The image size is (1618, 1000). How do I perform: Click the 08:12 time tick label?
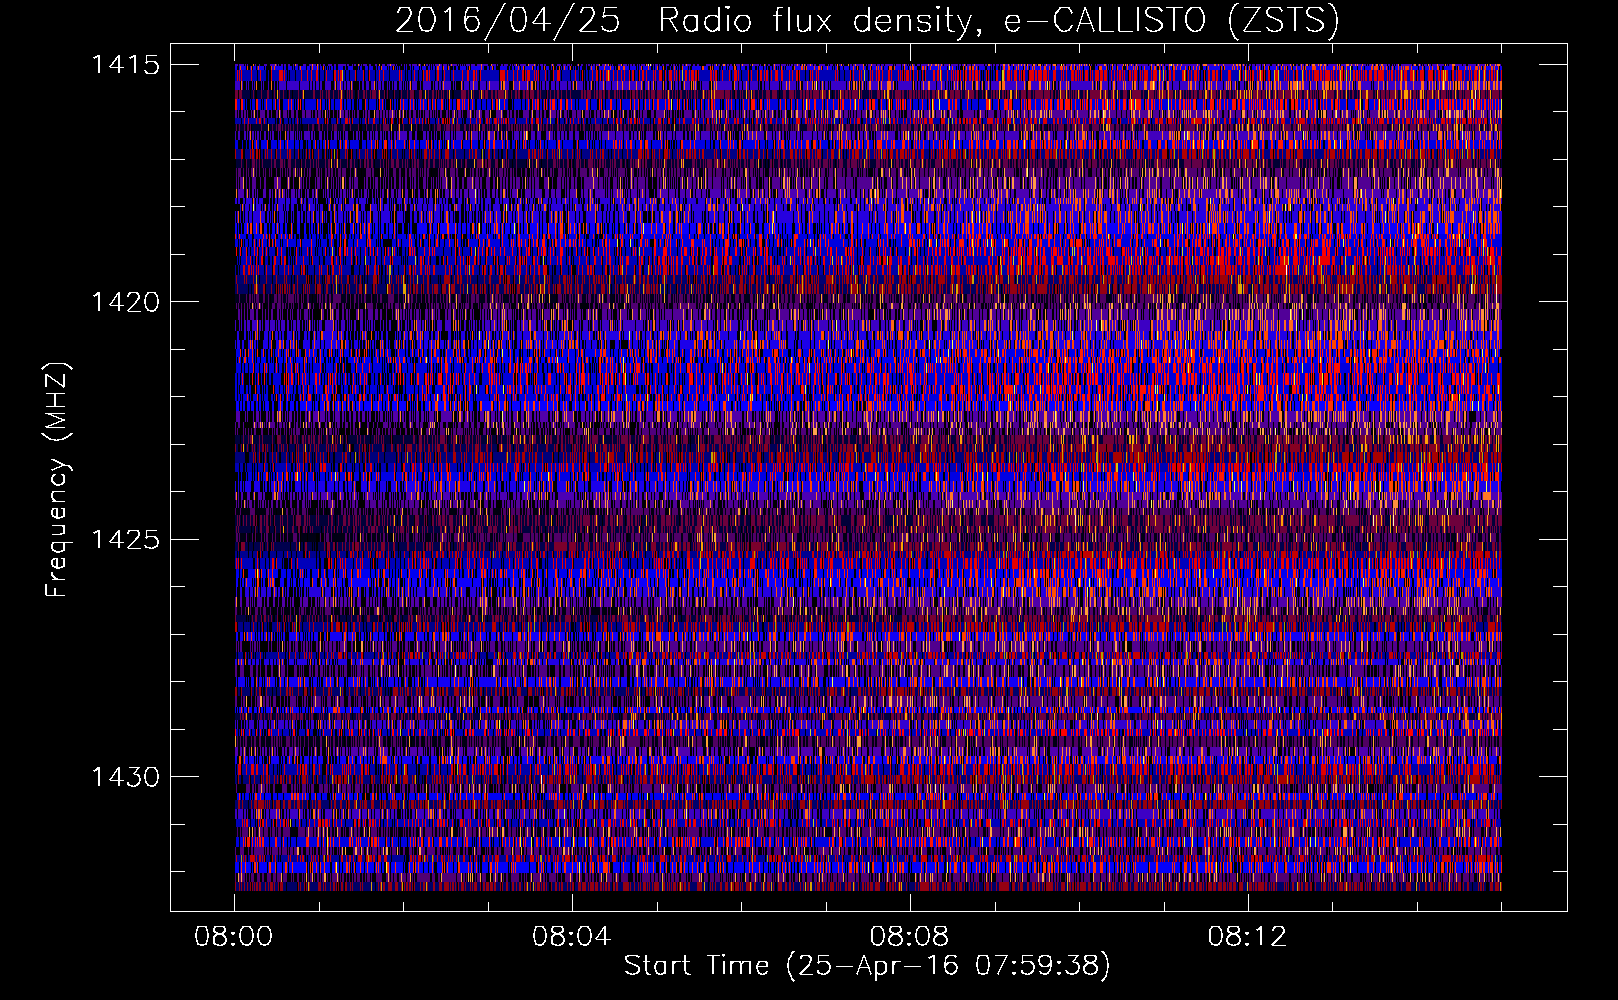[1247, 937]
